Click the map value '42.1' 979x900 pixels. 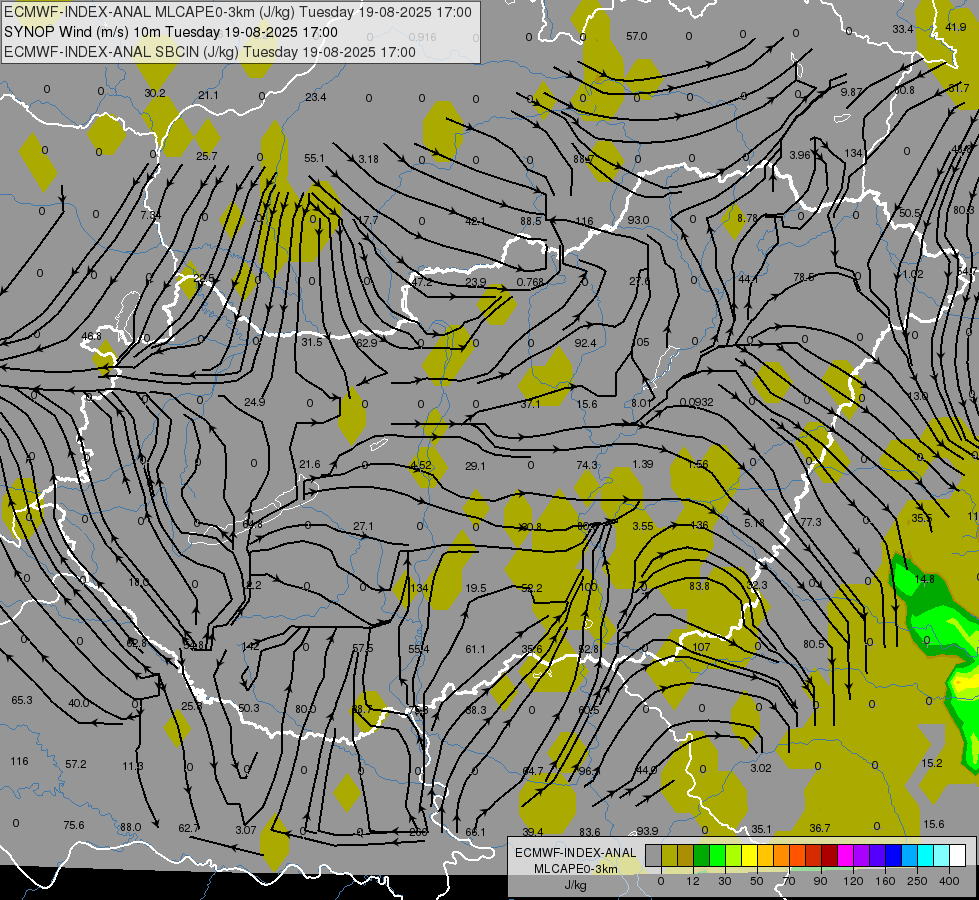tap(475, 221)
